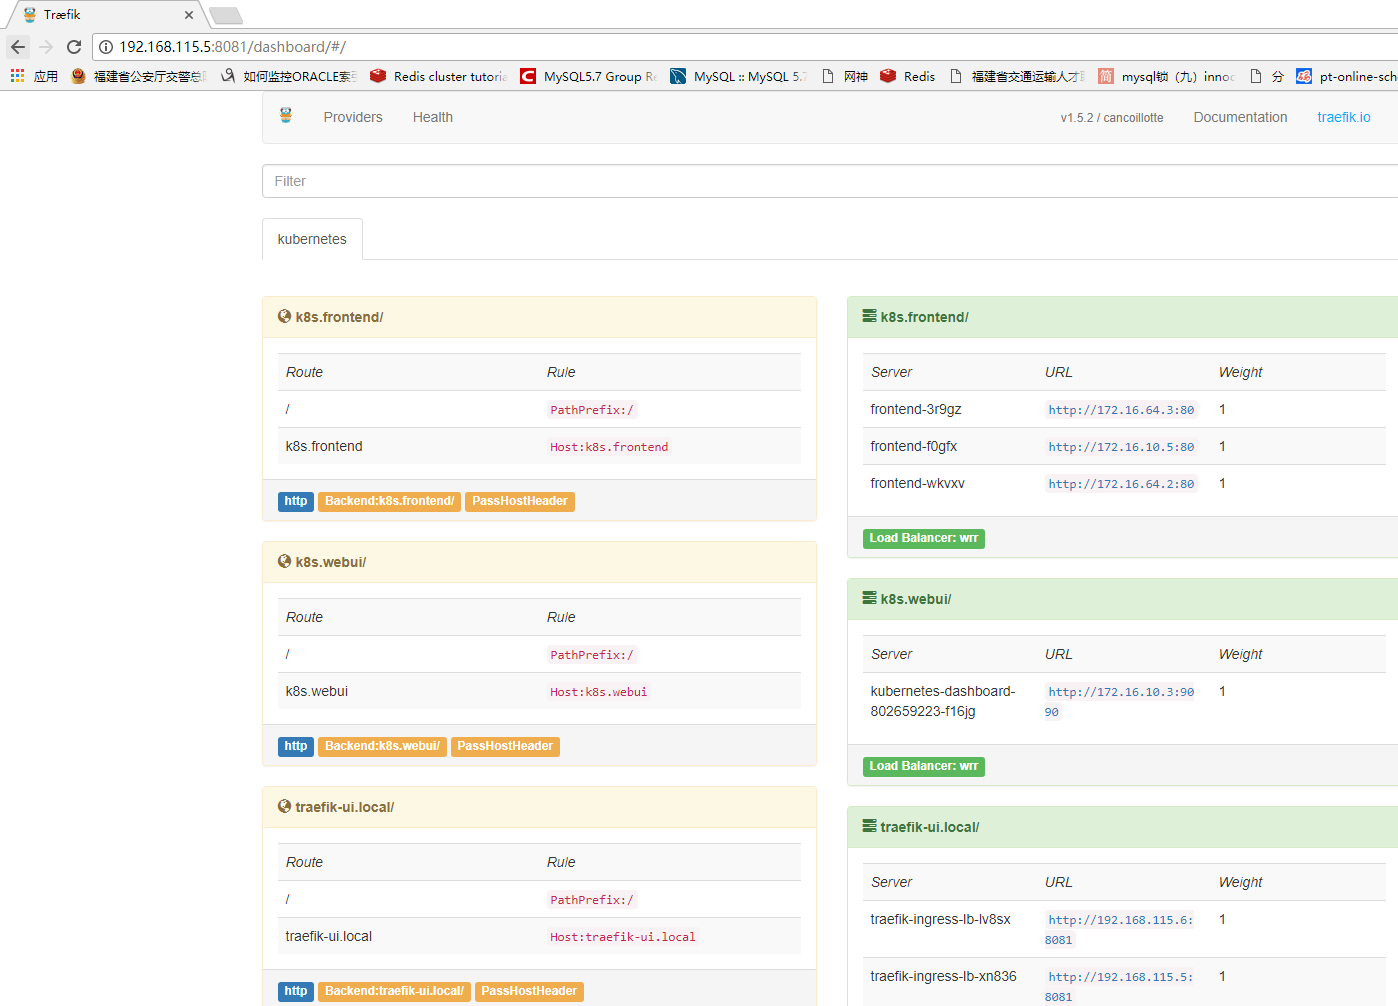Open MySQL5.7 Group Replication bookmark
Image resolution: width=1398 pixels, height=1006 pixels.
[x=589, y=76]
